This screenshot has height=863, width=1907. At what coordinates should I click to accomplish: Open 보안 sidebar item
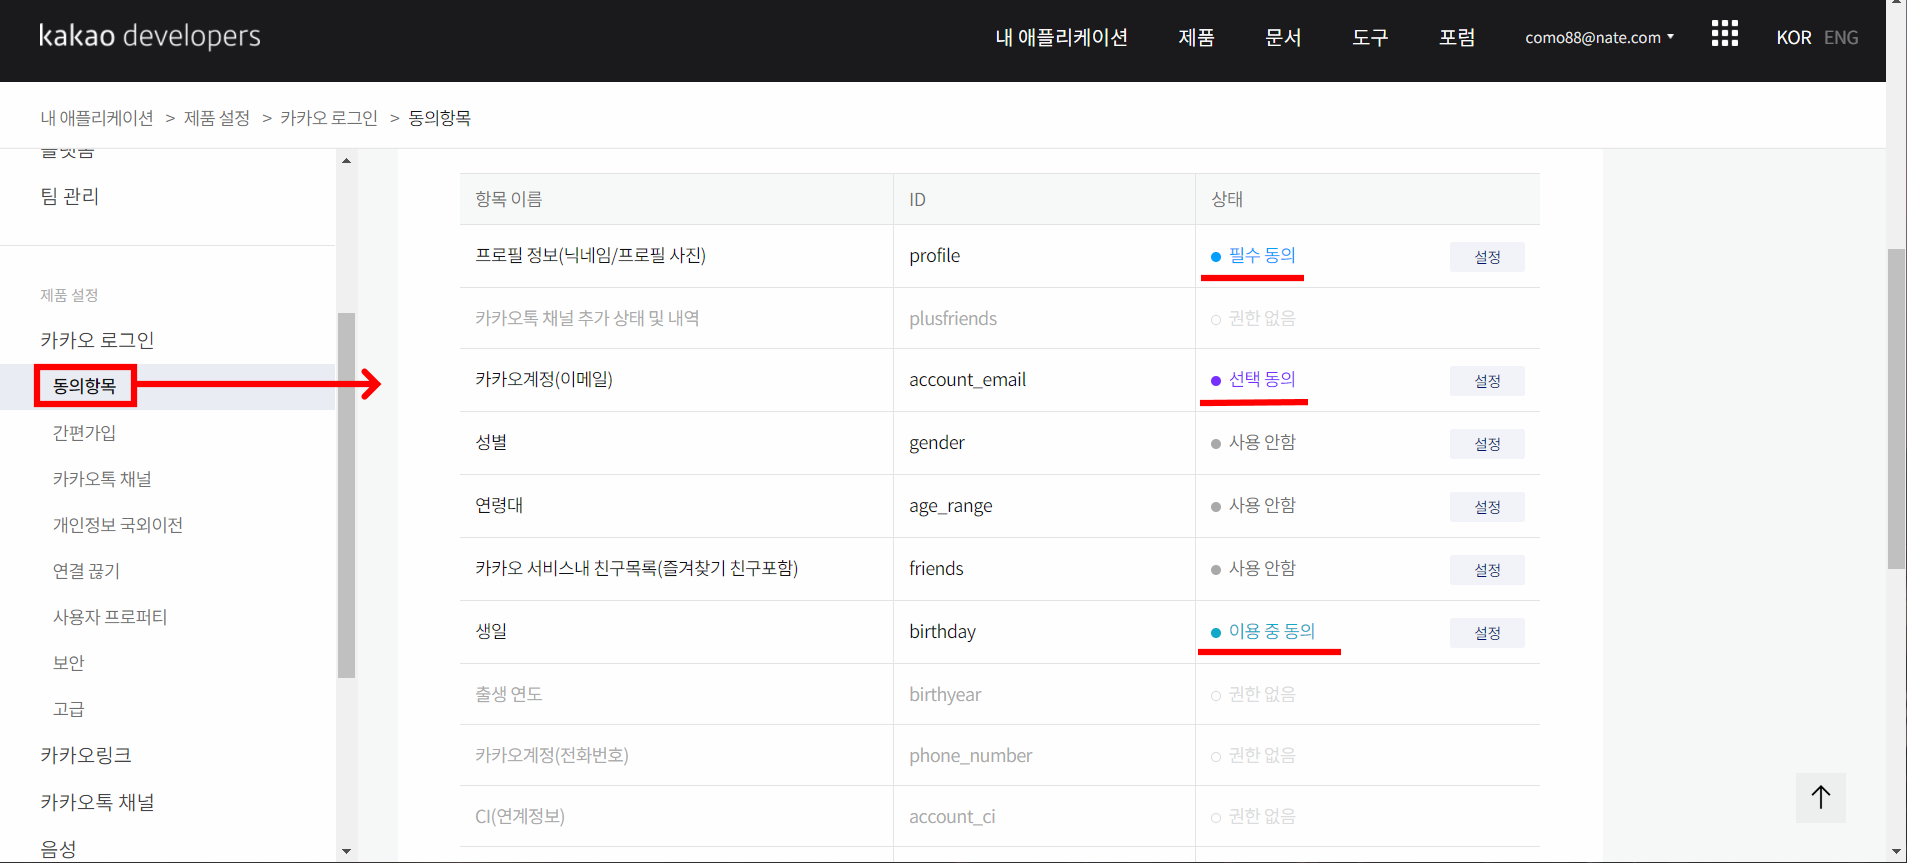point(69,663)
